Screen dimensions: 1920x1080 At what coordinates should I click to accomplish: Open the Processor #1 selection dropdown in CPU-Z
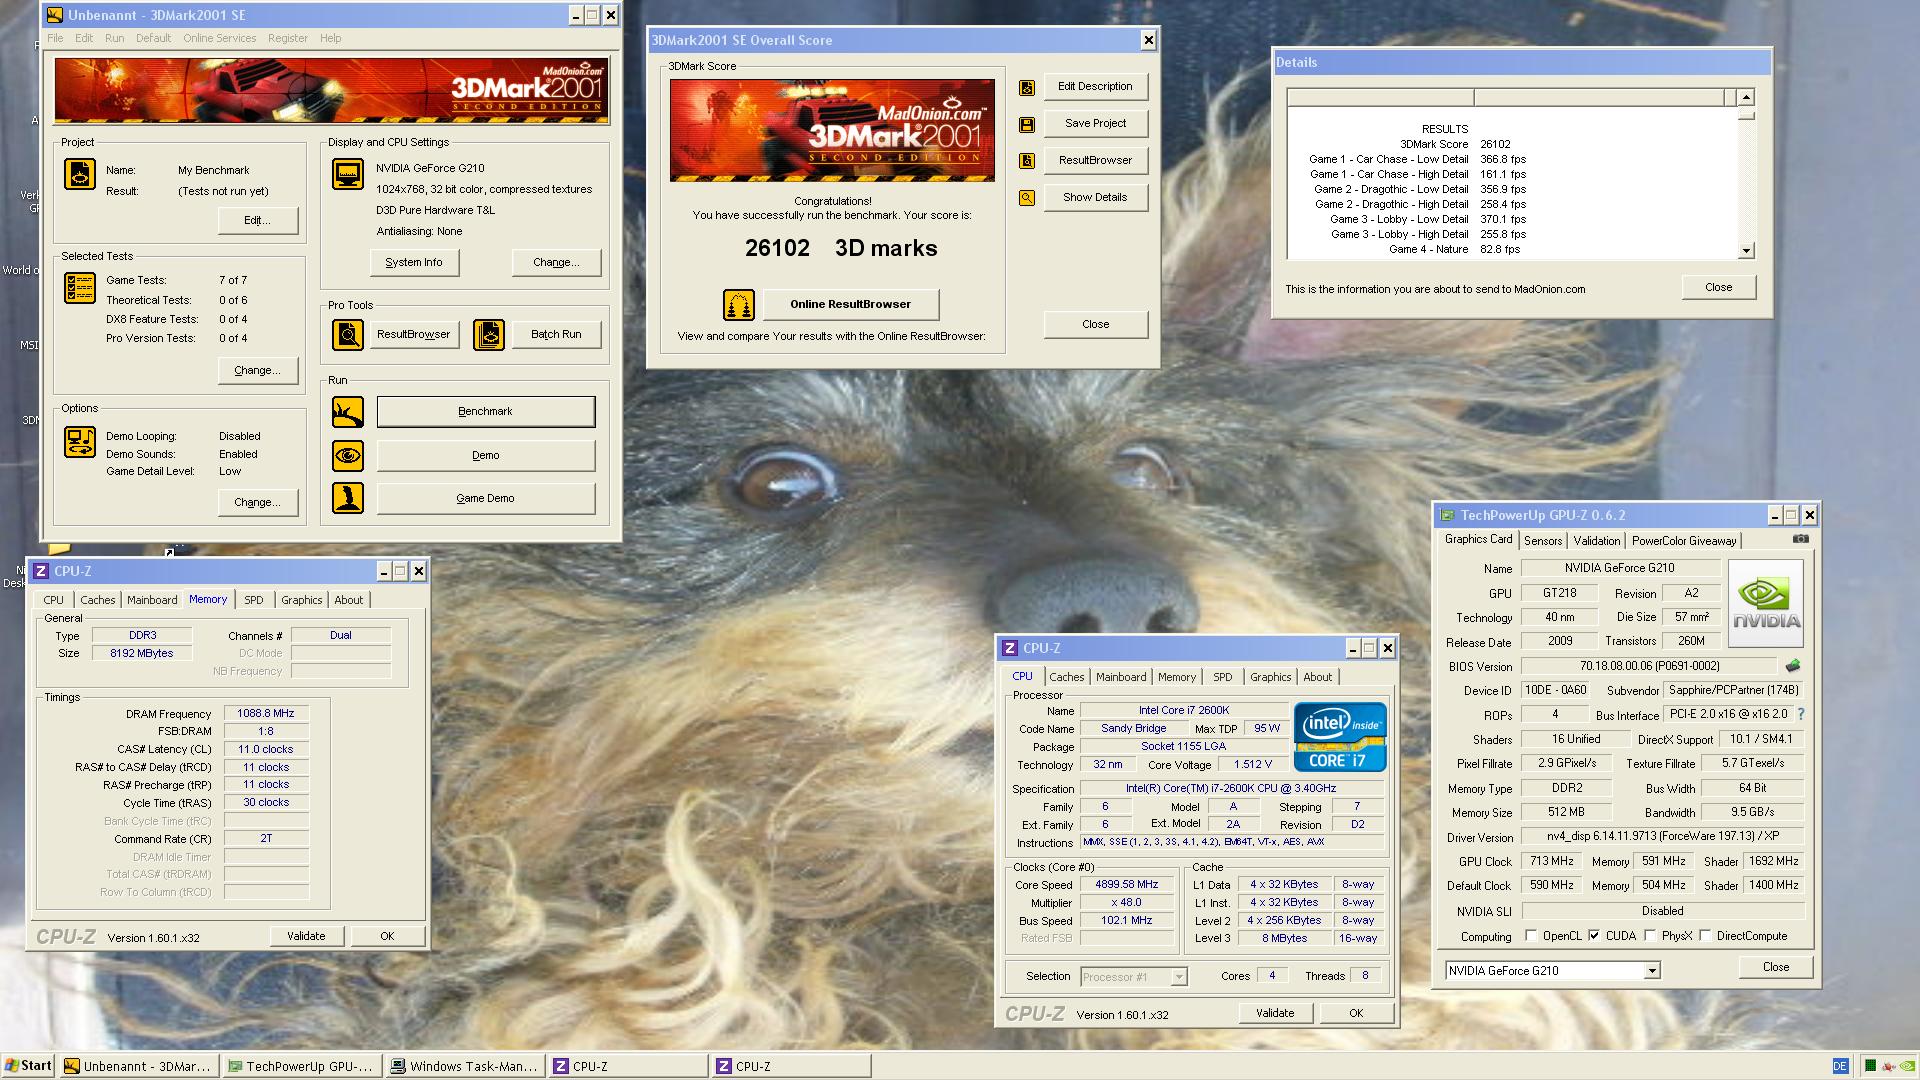coord(1179,977)
